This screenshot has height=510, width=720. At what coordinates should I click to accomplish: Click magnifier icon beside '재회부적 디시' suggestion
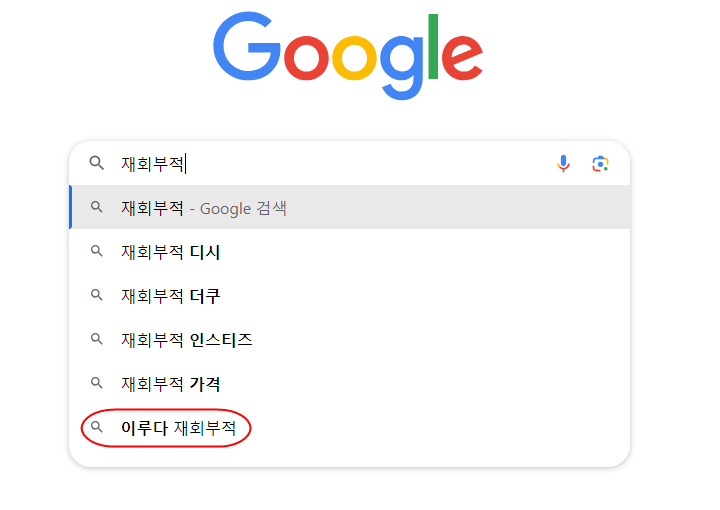(97, 252)
